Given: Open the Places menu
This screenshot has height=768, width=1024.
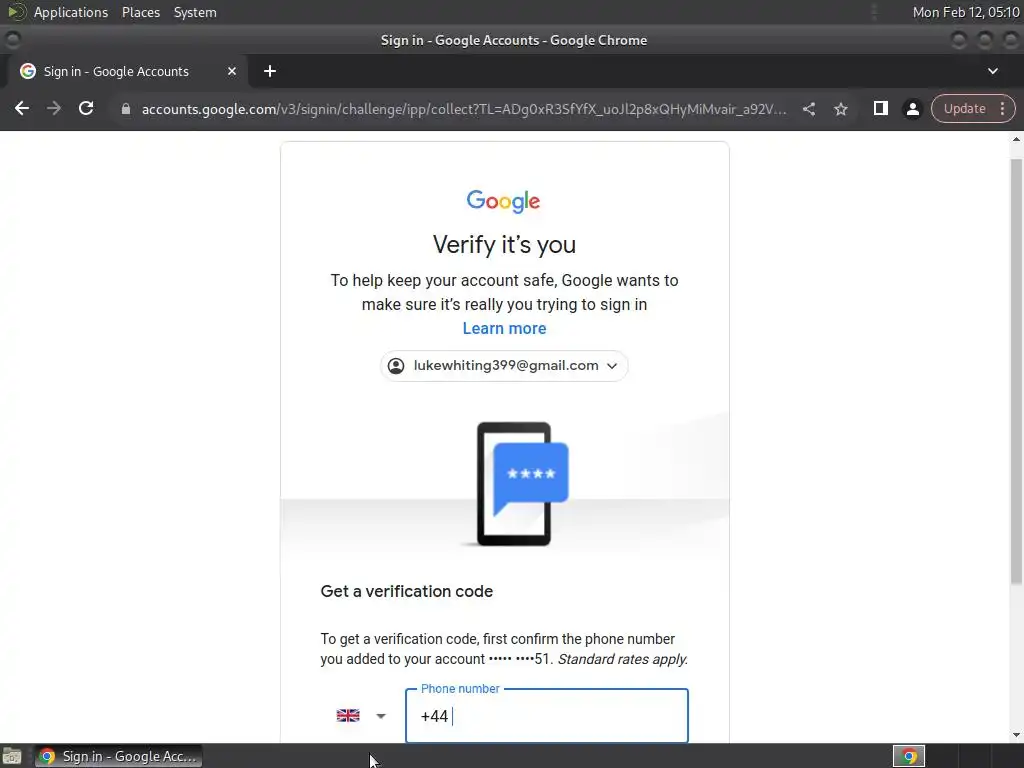Looking at the screenshot, I should click(140, 12).
